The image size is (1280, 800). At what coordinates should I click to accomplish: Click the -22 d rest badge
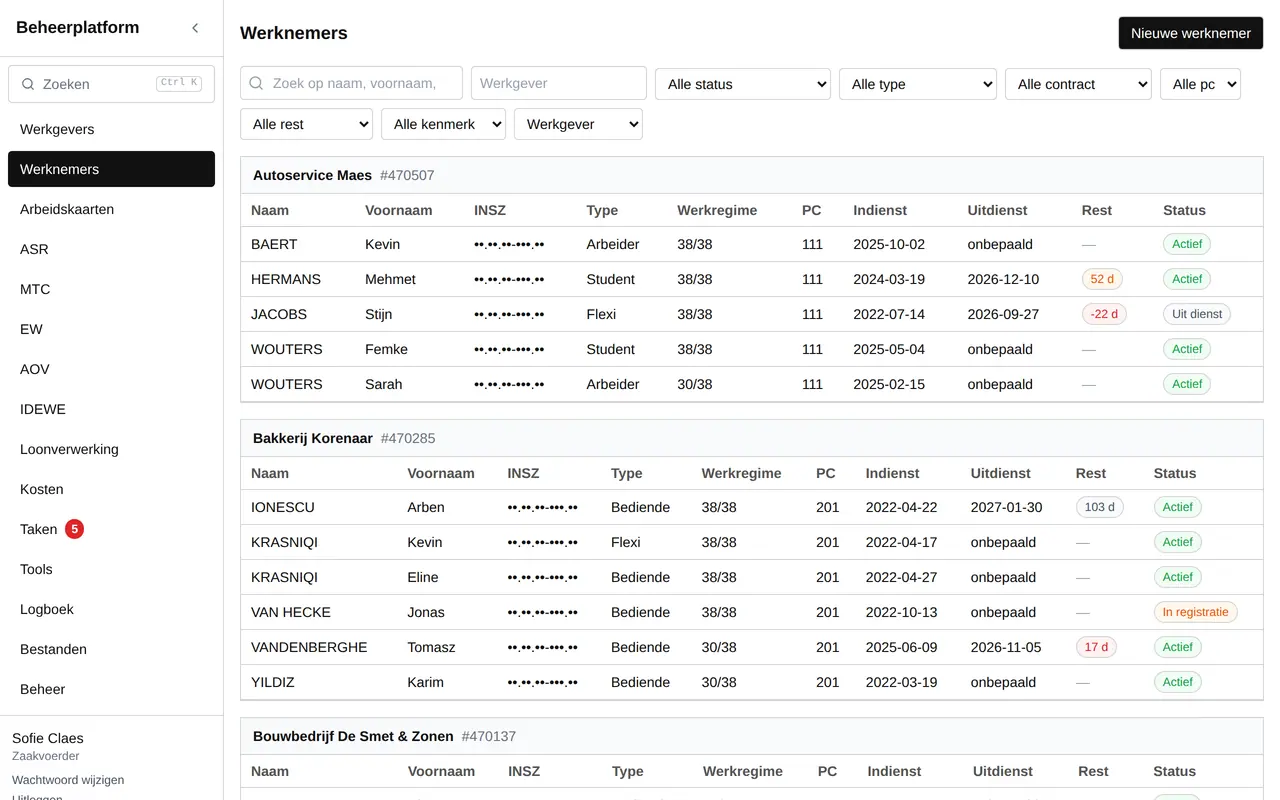click(x=1104, y=314)
